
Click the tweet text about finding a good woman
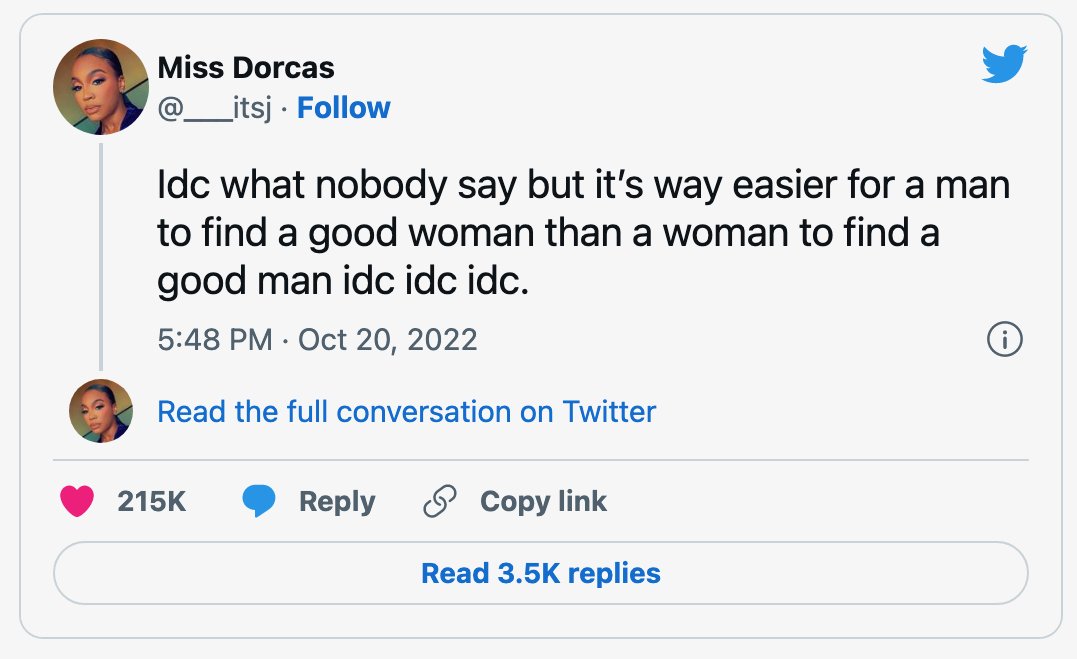[583, 233]
